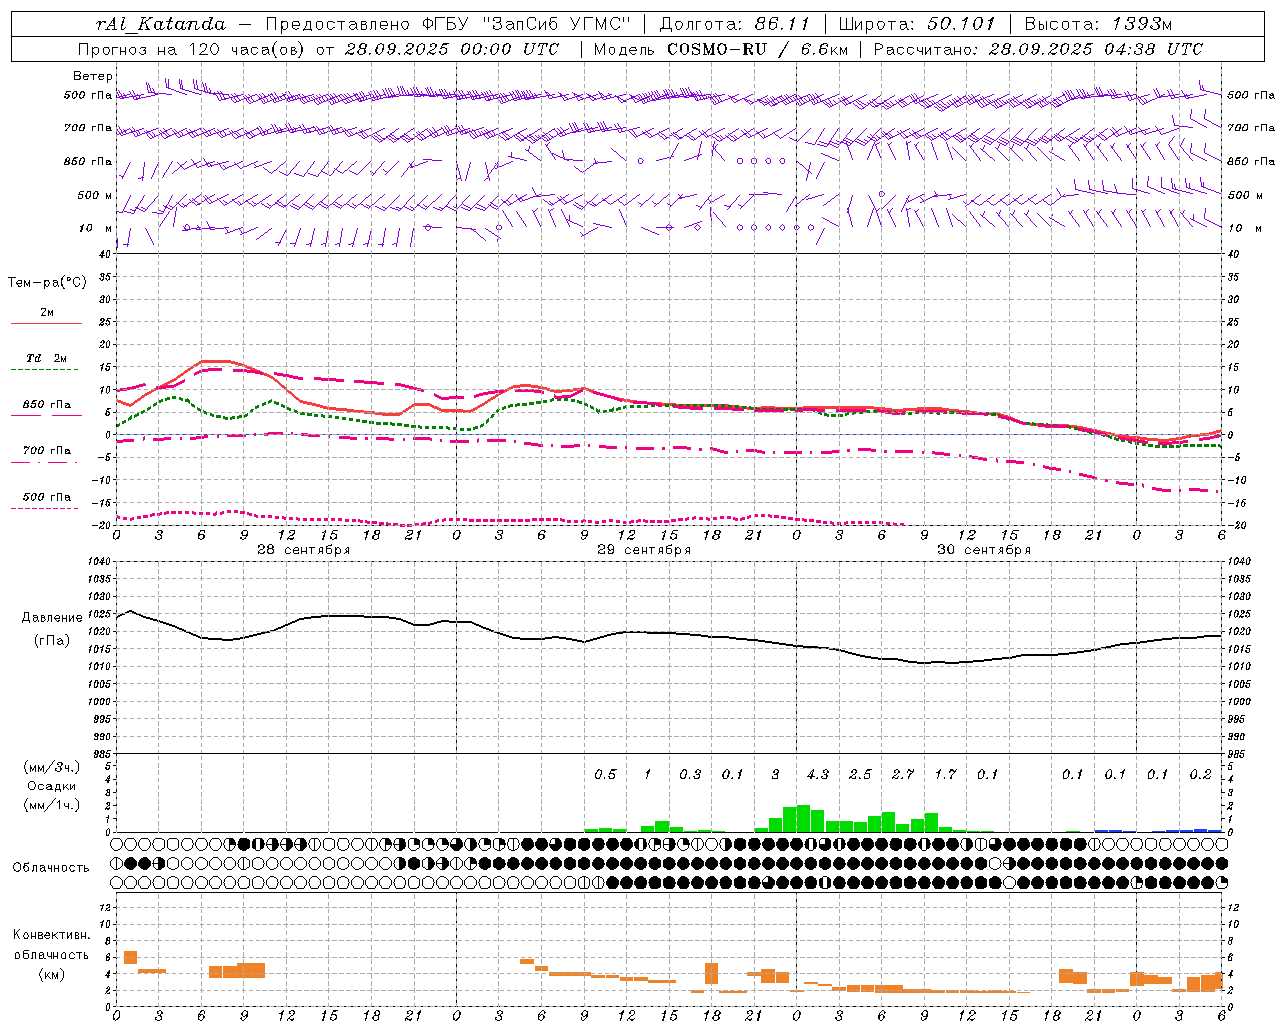Click the Широта: 50.101 header field

click(915, 24)
